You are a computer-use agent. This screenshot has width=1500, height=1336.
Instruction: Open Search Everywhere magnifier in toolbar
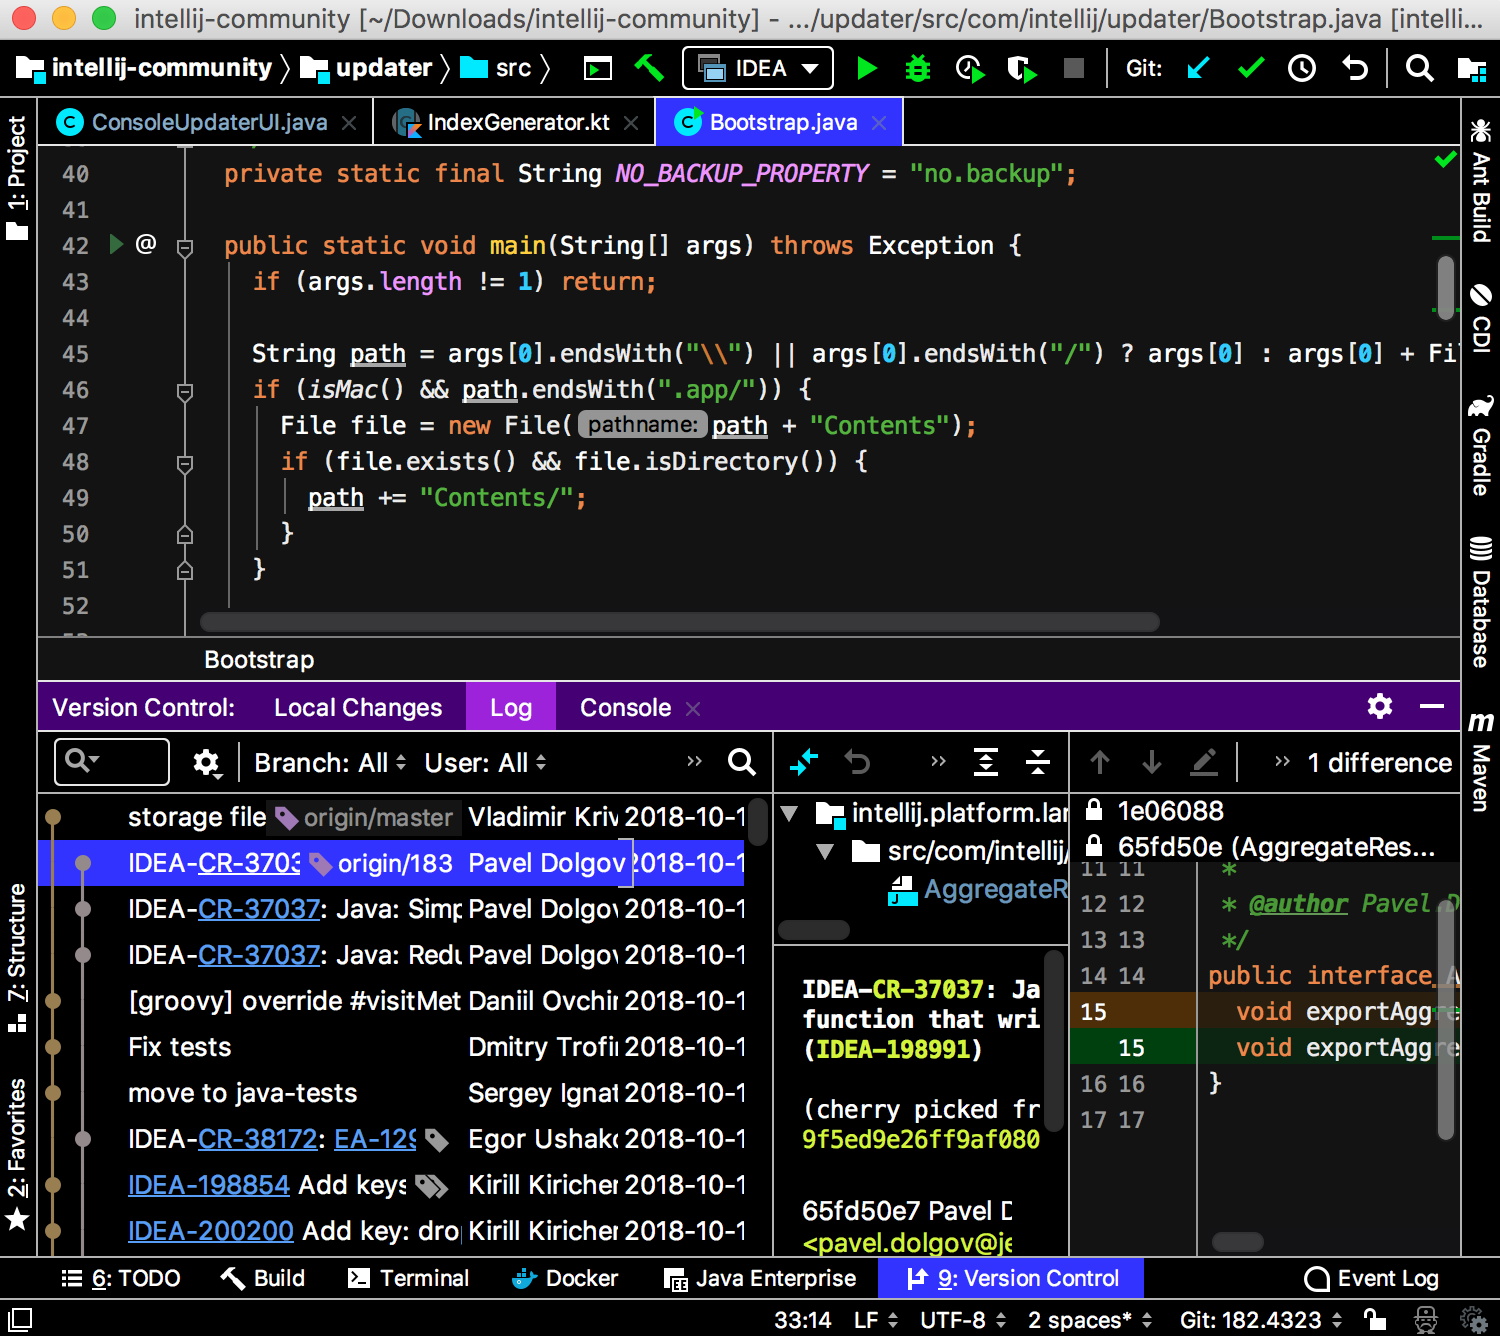coord(1419,68)
